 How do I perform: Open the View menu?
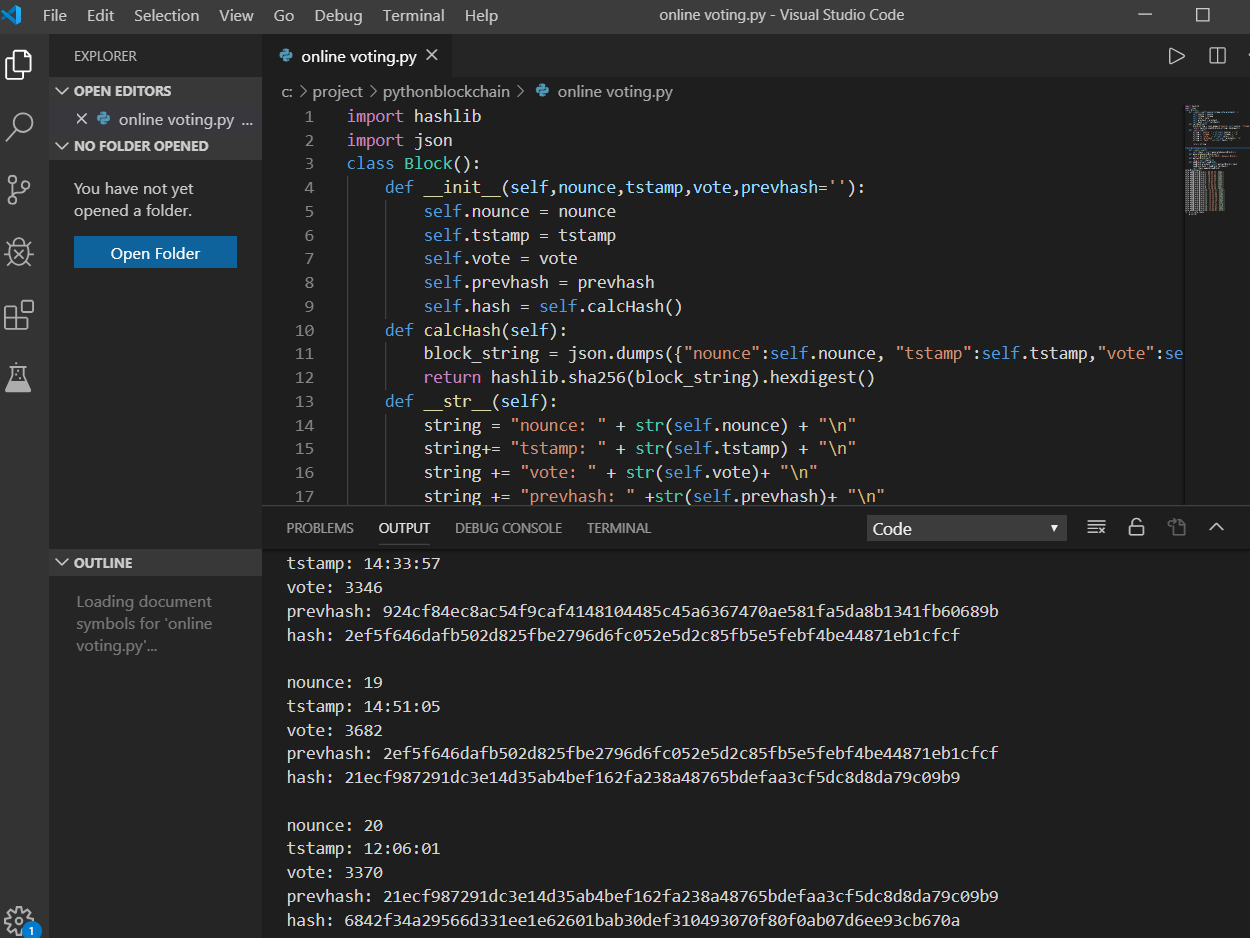(x=236, y=15)
